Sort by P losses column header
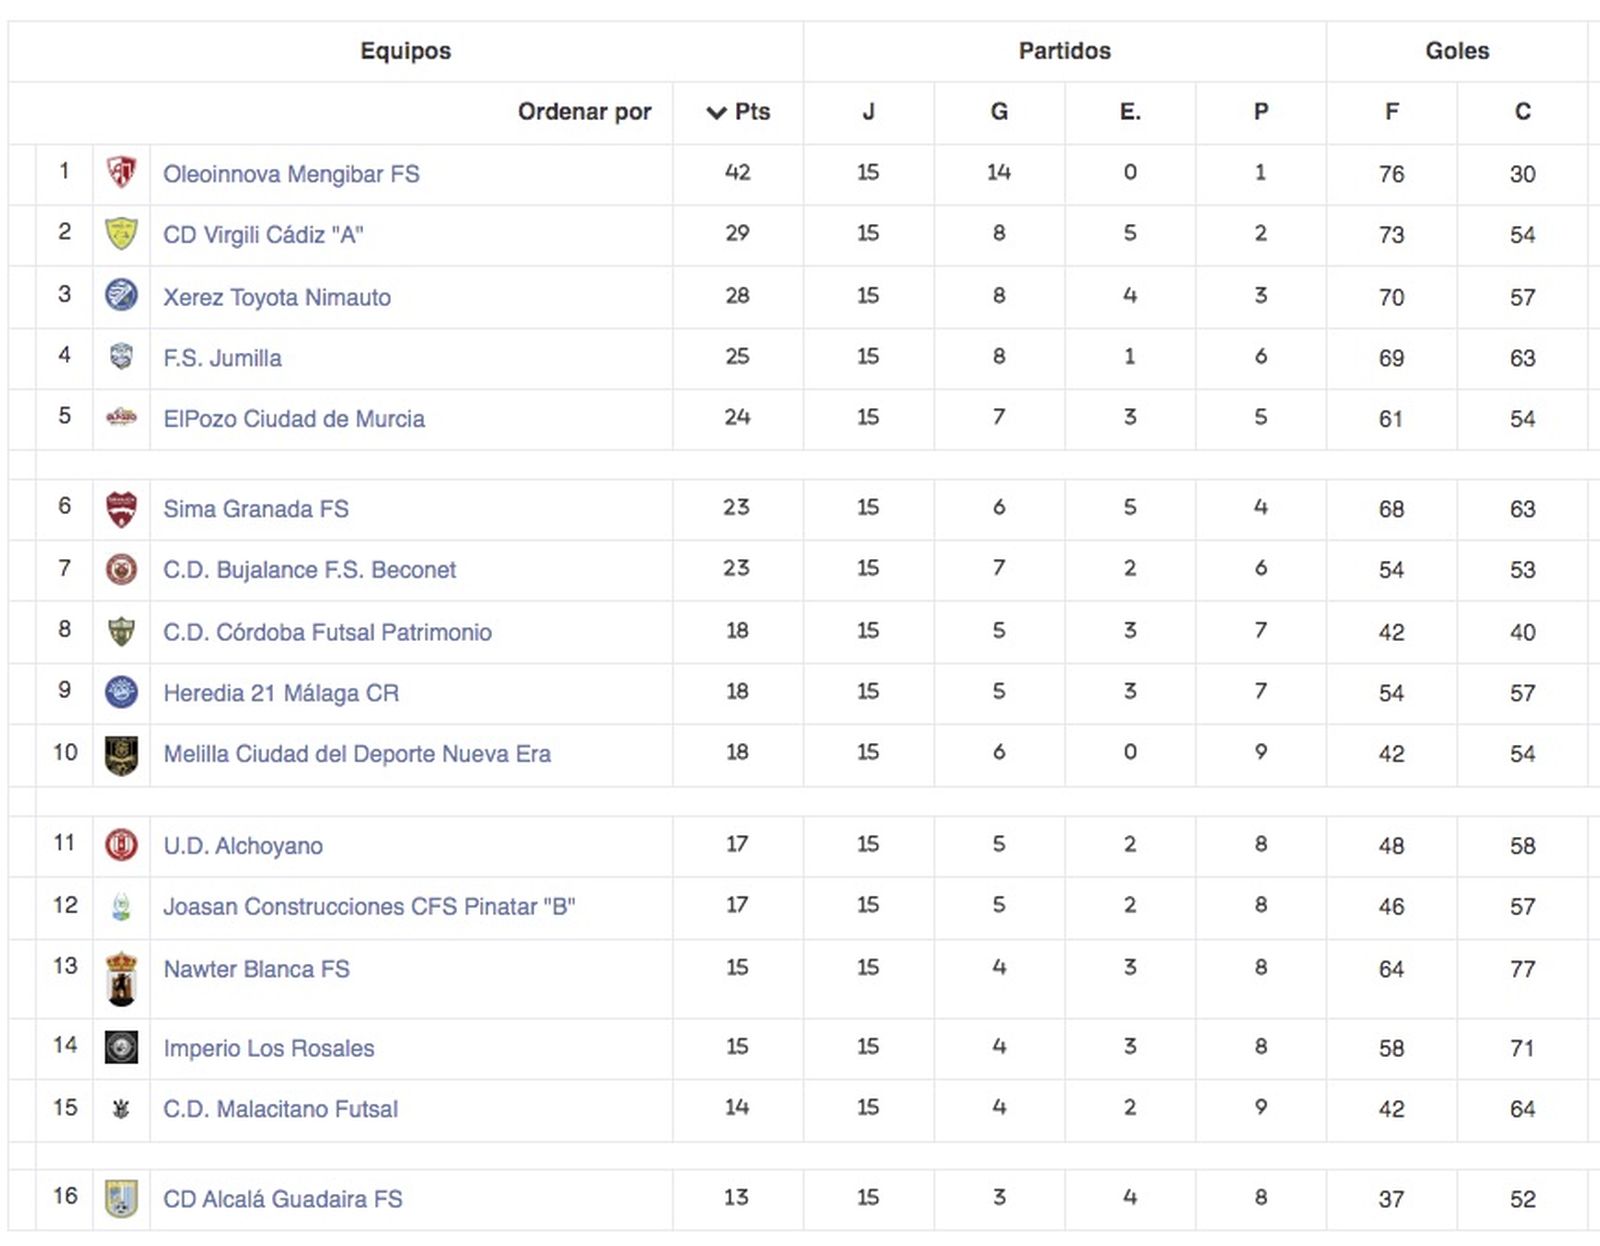This screenshot has height=1246, width=1600. (x=1260, y=112)
